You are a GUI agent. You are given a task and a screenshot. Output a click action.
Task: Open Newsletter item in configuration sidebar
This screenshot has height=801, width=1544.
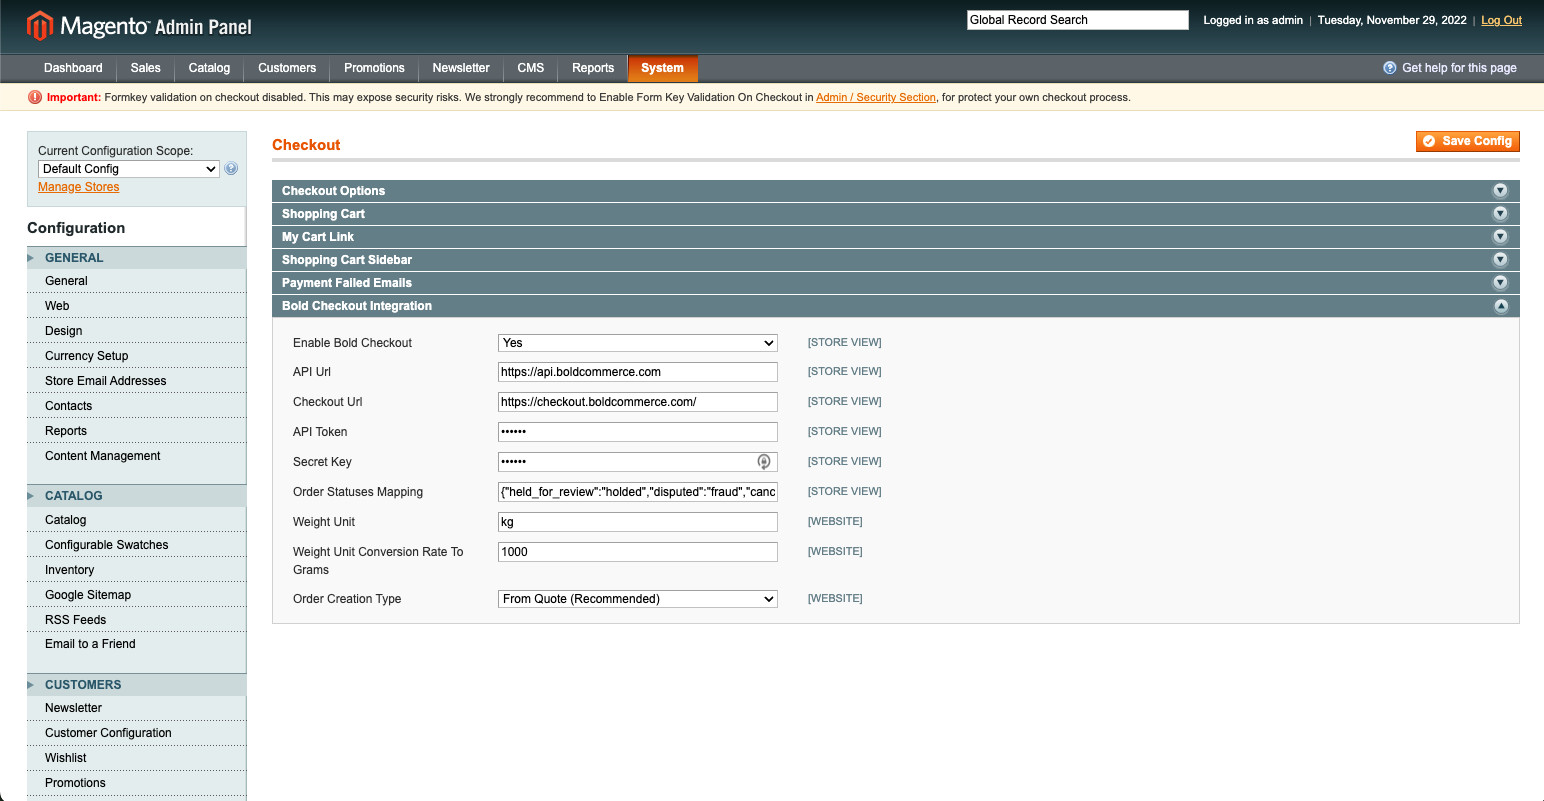[x=136, y=708]
